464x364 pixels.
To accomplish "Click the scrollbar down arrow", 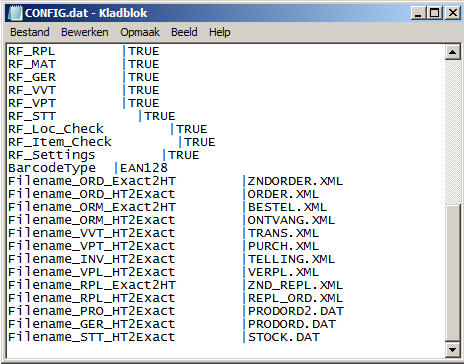I will pos(452,350).
